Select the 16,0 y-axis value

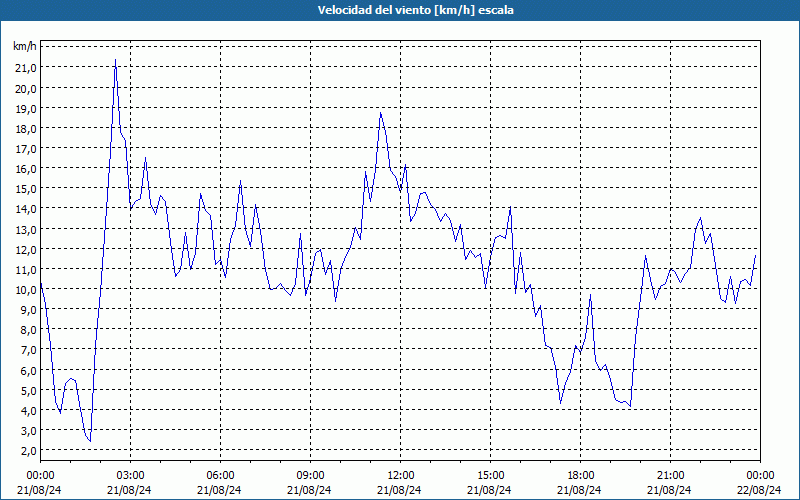point(26,169)
